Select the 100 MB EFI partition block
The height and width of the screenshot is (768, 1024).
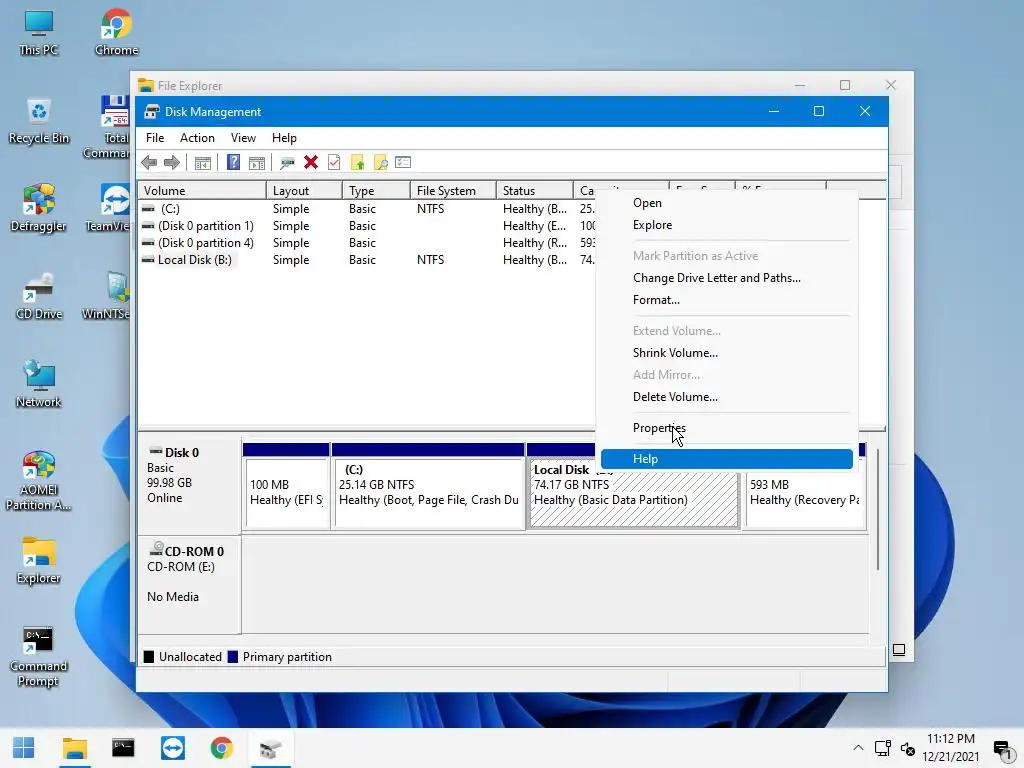click(286, 487)
